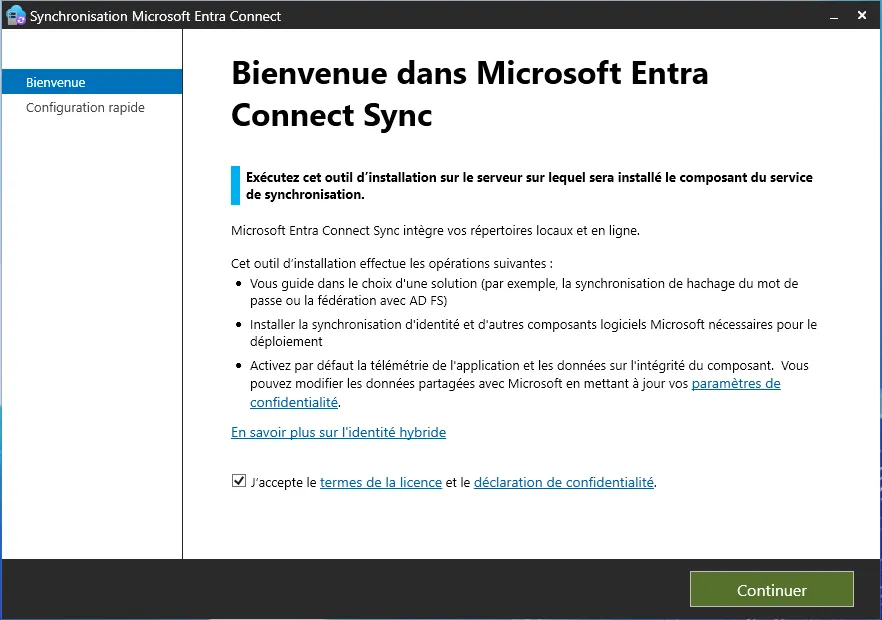The image size is (882, 620).
Task: Click the Entra Connect app icon in title bar
Action: point(15,16)
